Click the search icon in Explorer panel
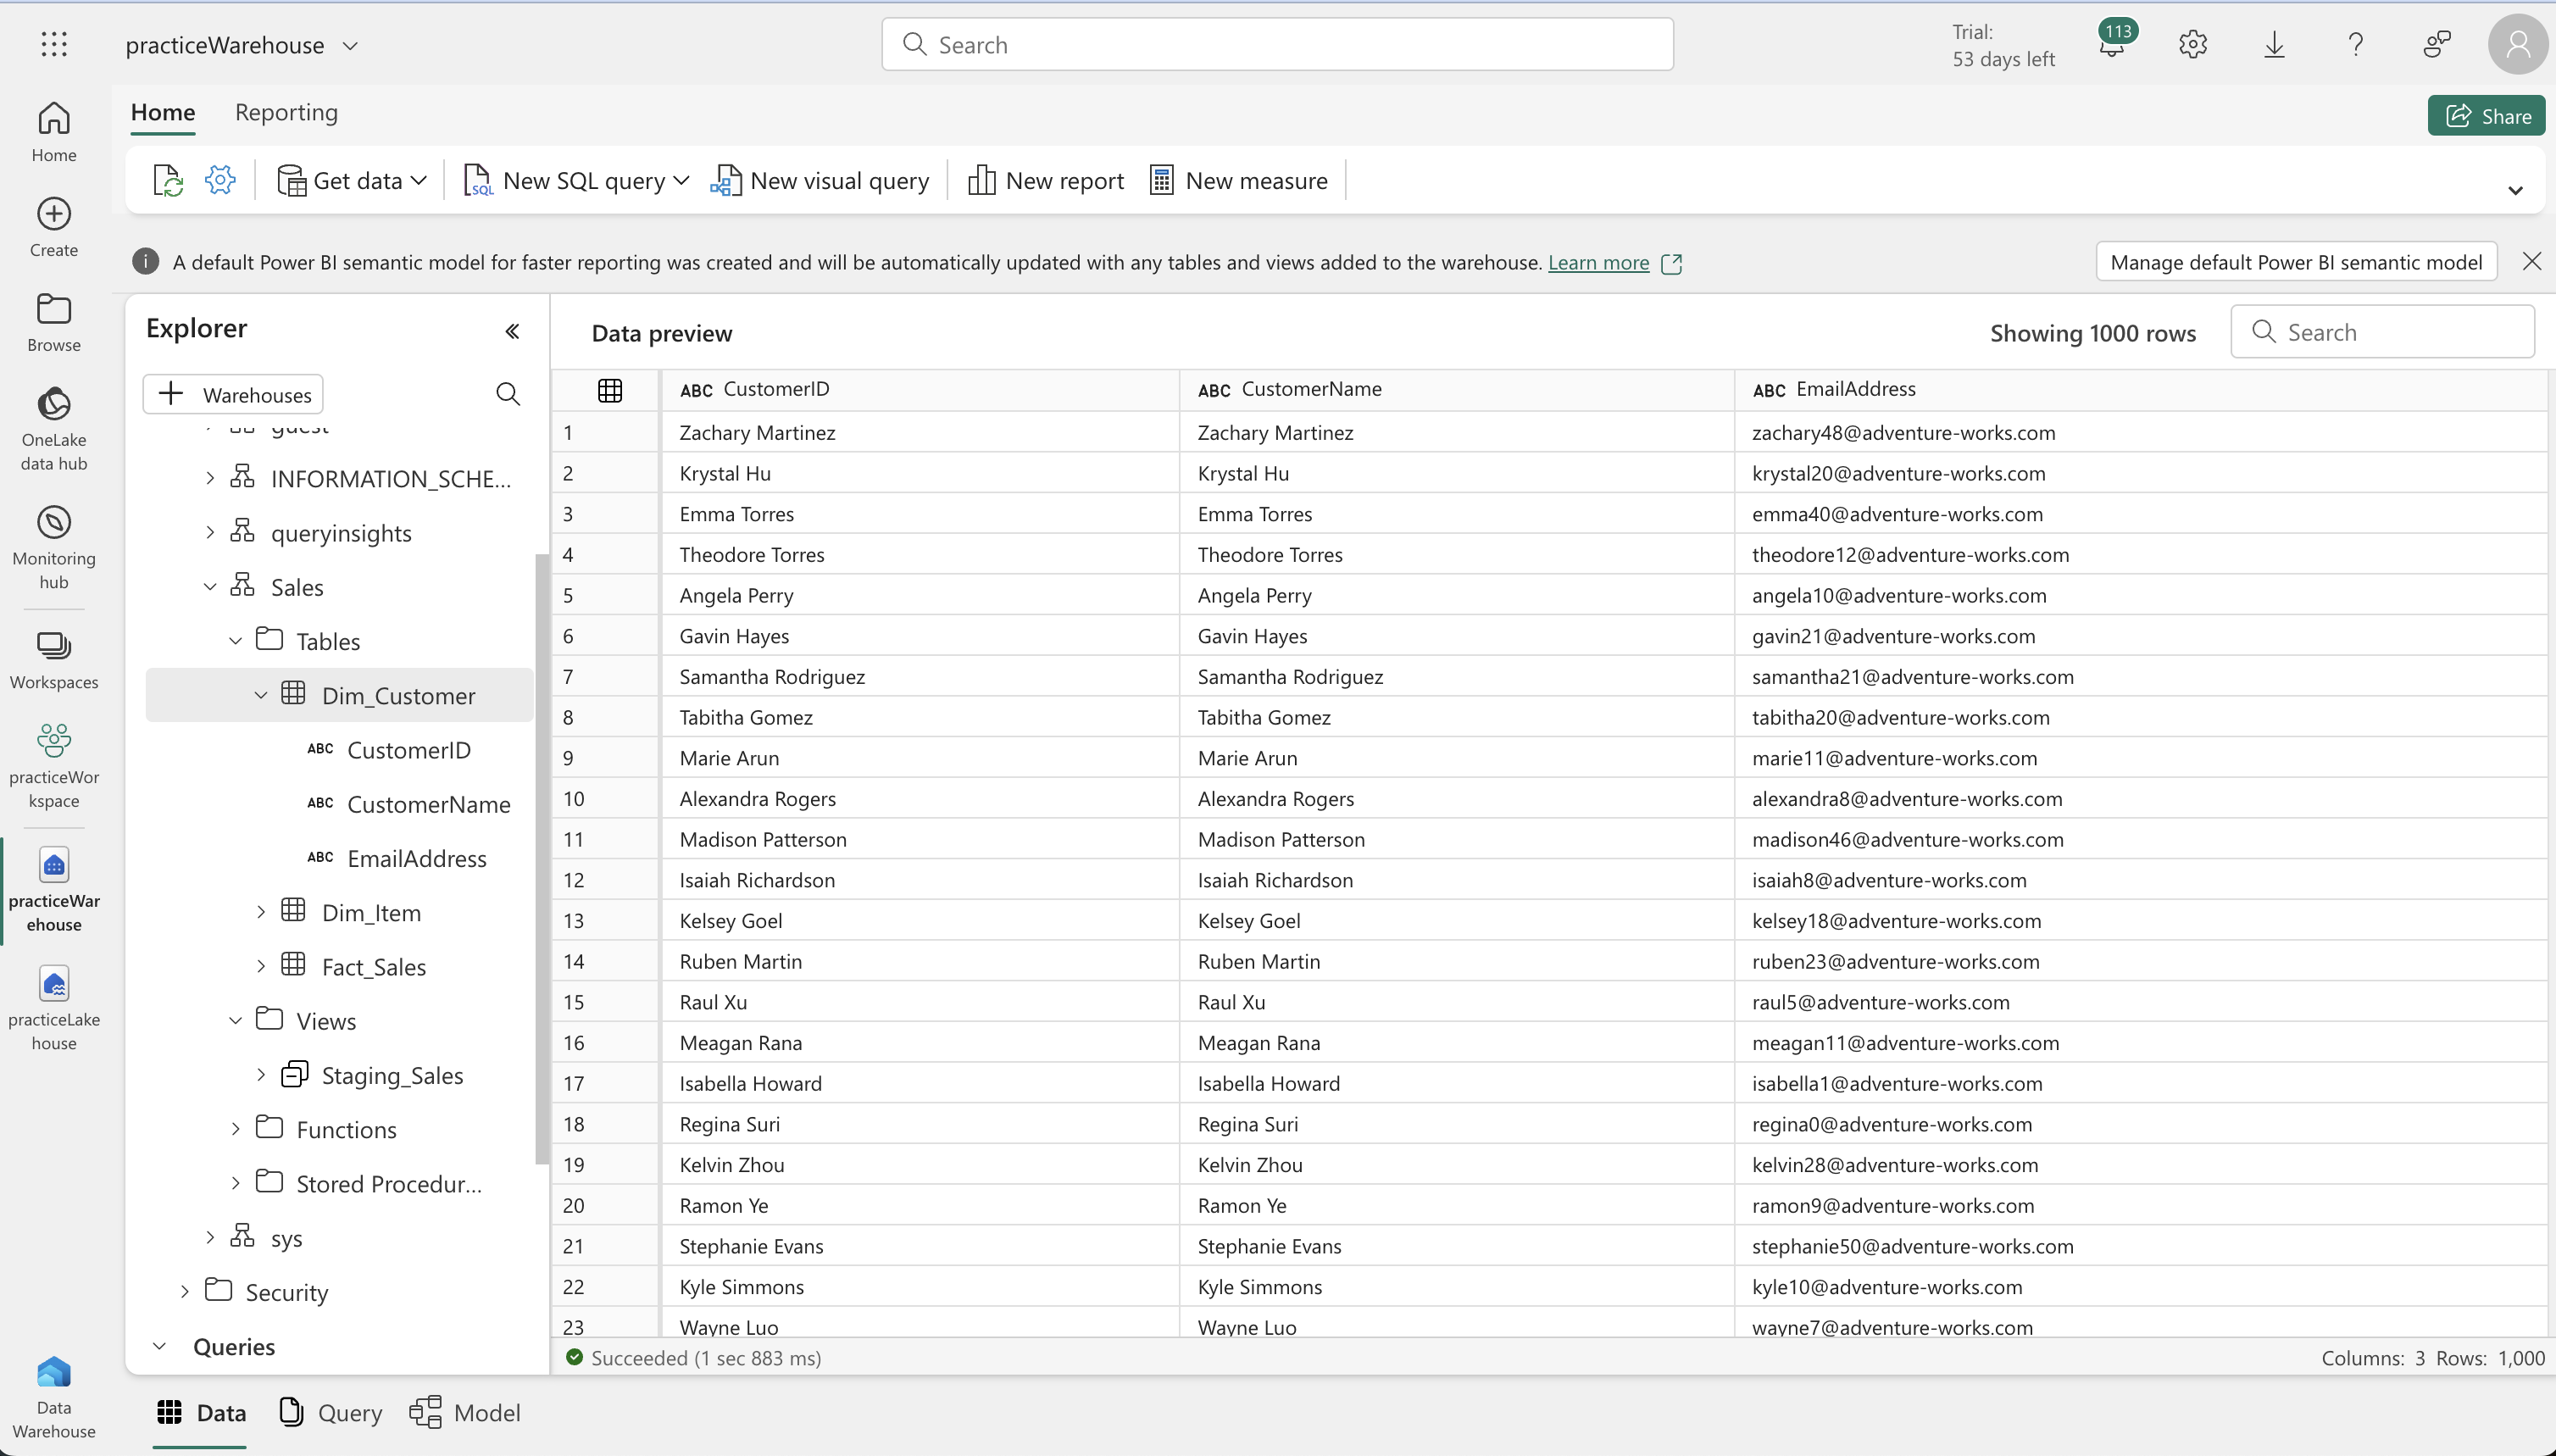 point(508,394)
